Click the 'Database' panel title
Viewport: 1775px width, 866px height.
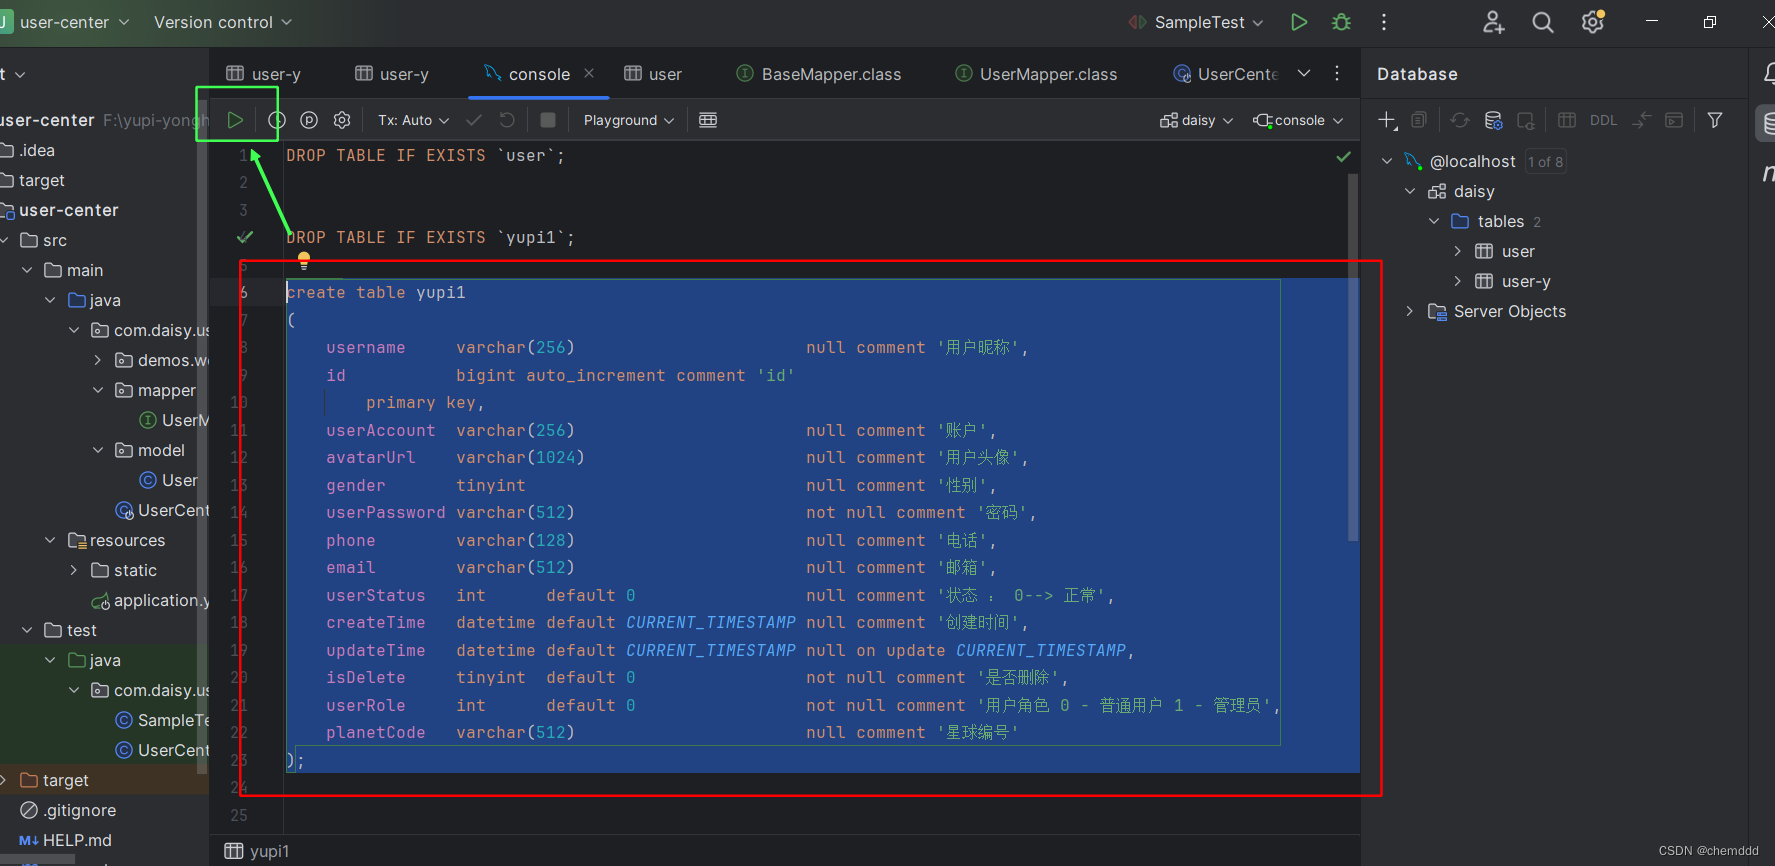(x=1417, y=74)
